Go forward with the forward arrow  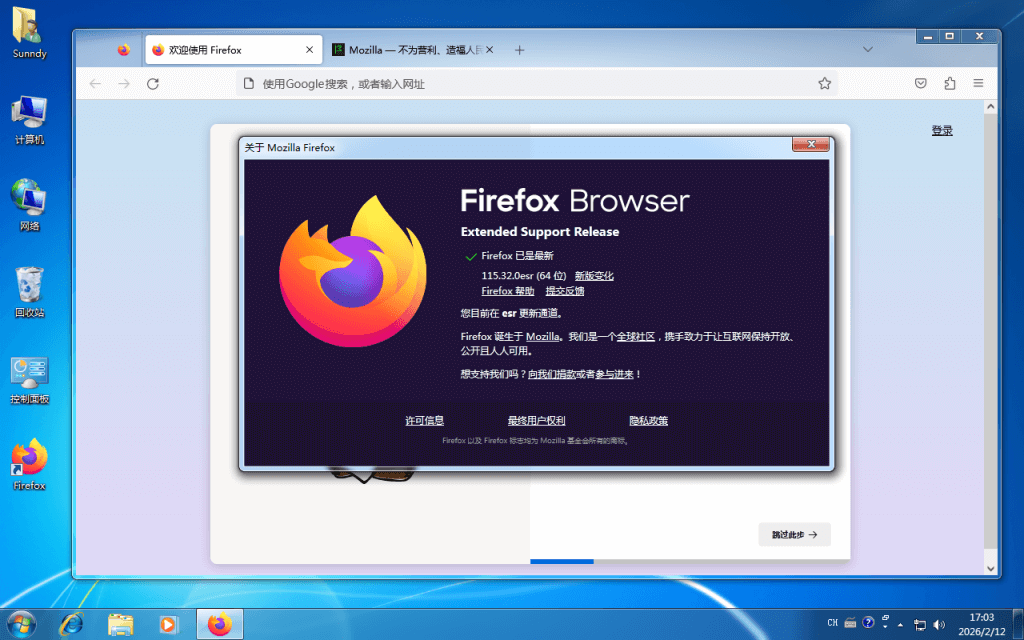(124, 84)
